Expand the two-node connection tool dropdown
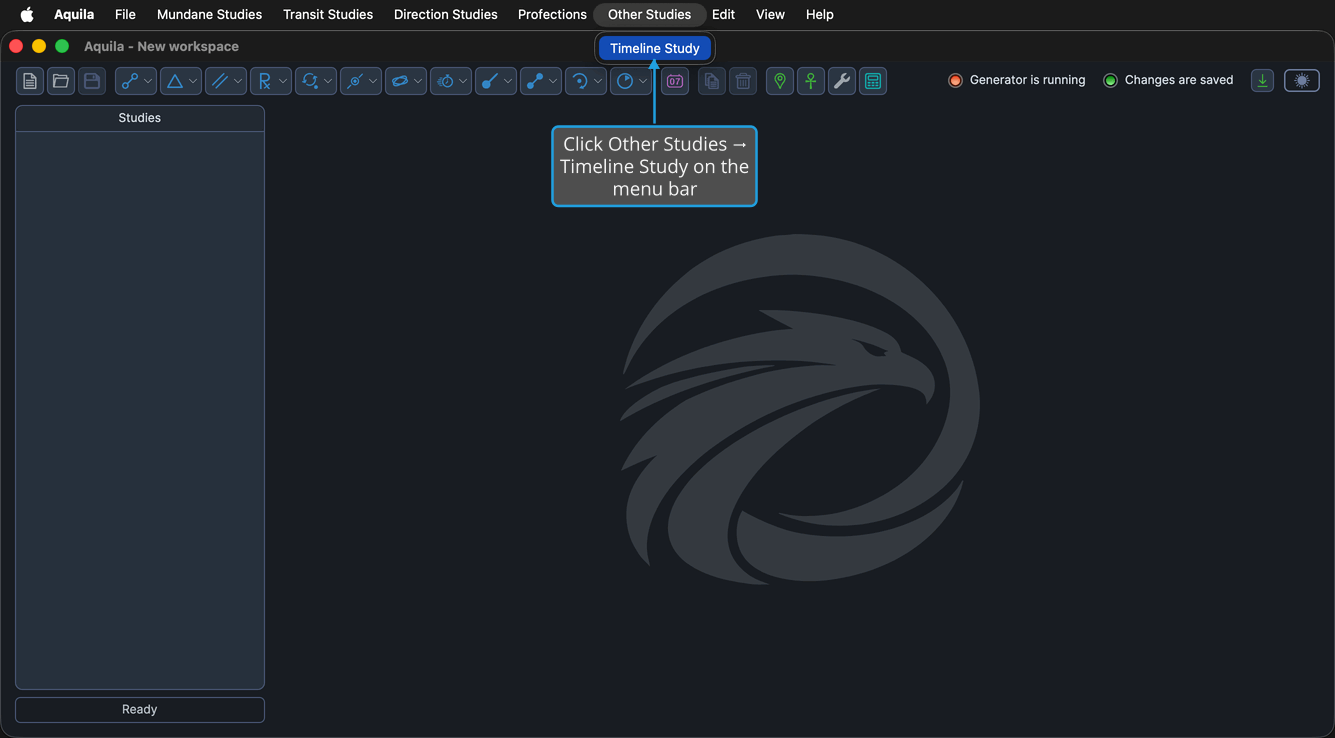Viewport: 1335px width, 738px height. point(148,81)
